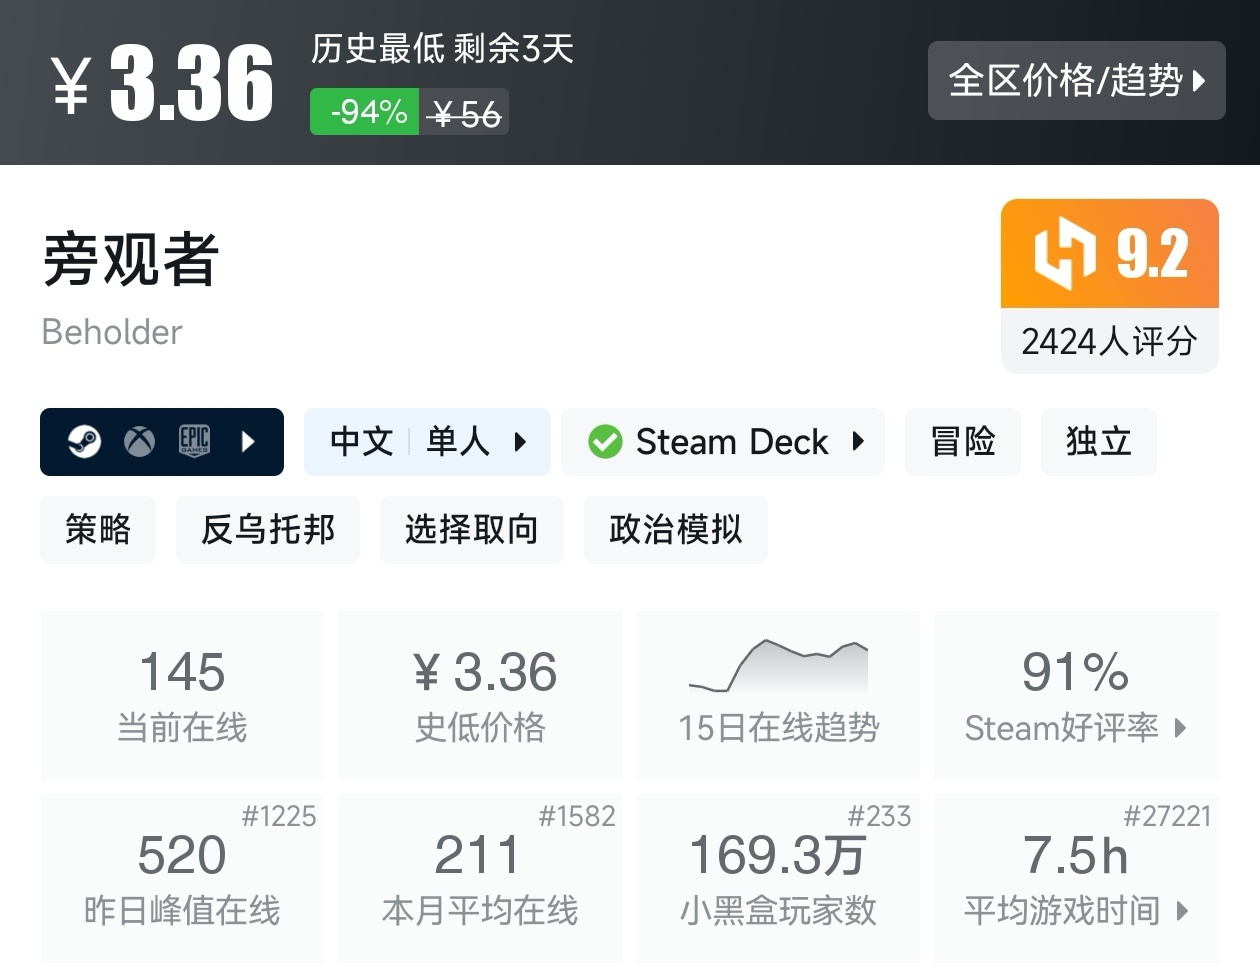Open the Steam好评率 review details arrow
The height and width of the screenshot is (967, 1260).
click(x=1181, y=728)
